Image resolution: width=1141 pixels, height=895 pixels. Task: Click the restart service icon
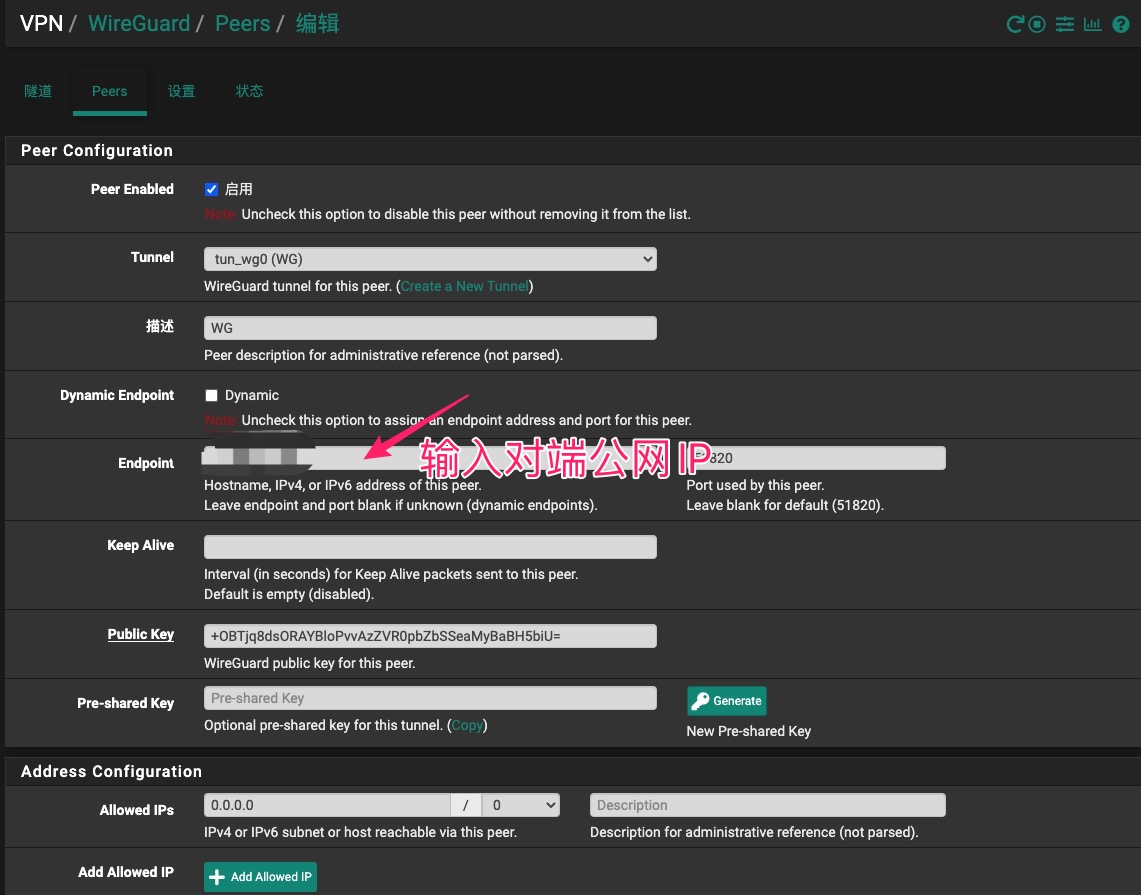[x=1015, y=24]
